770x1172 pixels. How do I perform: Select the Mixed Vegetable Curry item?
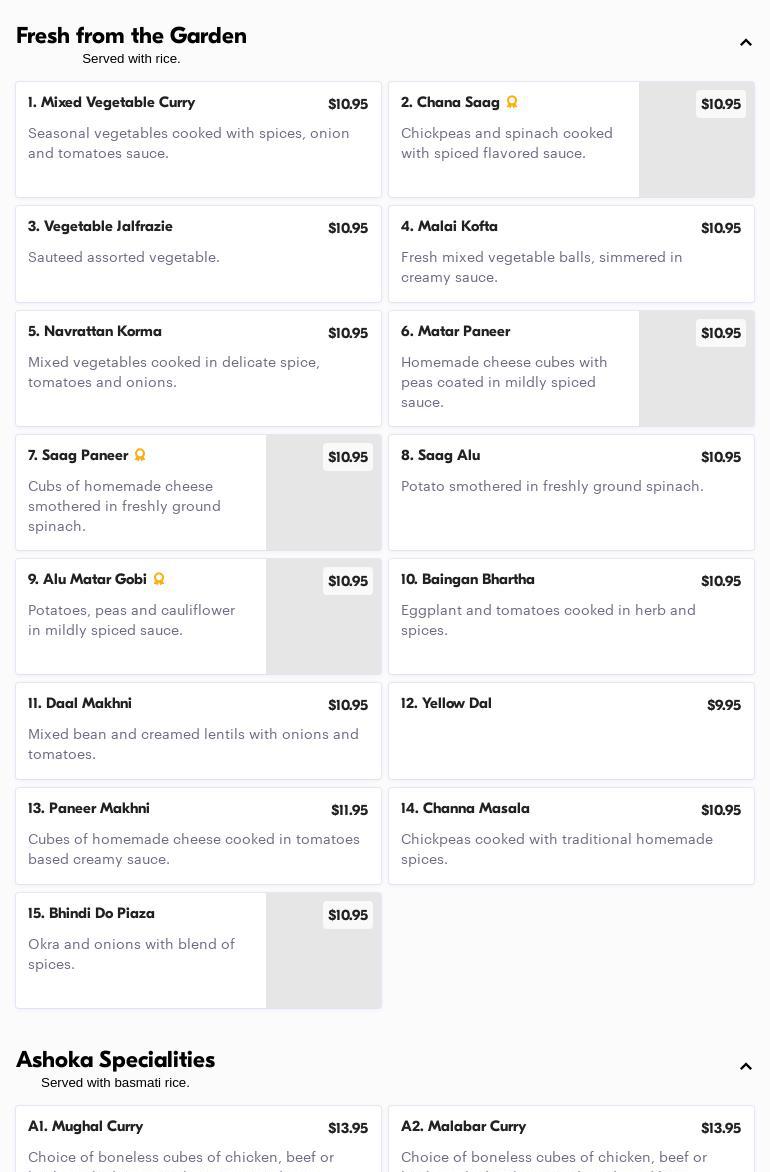point(198,139)
